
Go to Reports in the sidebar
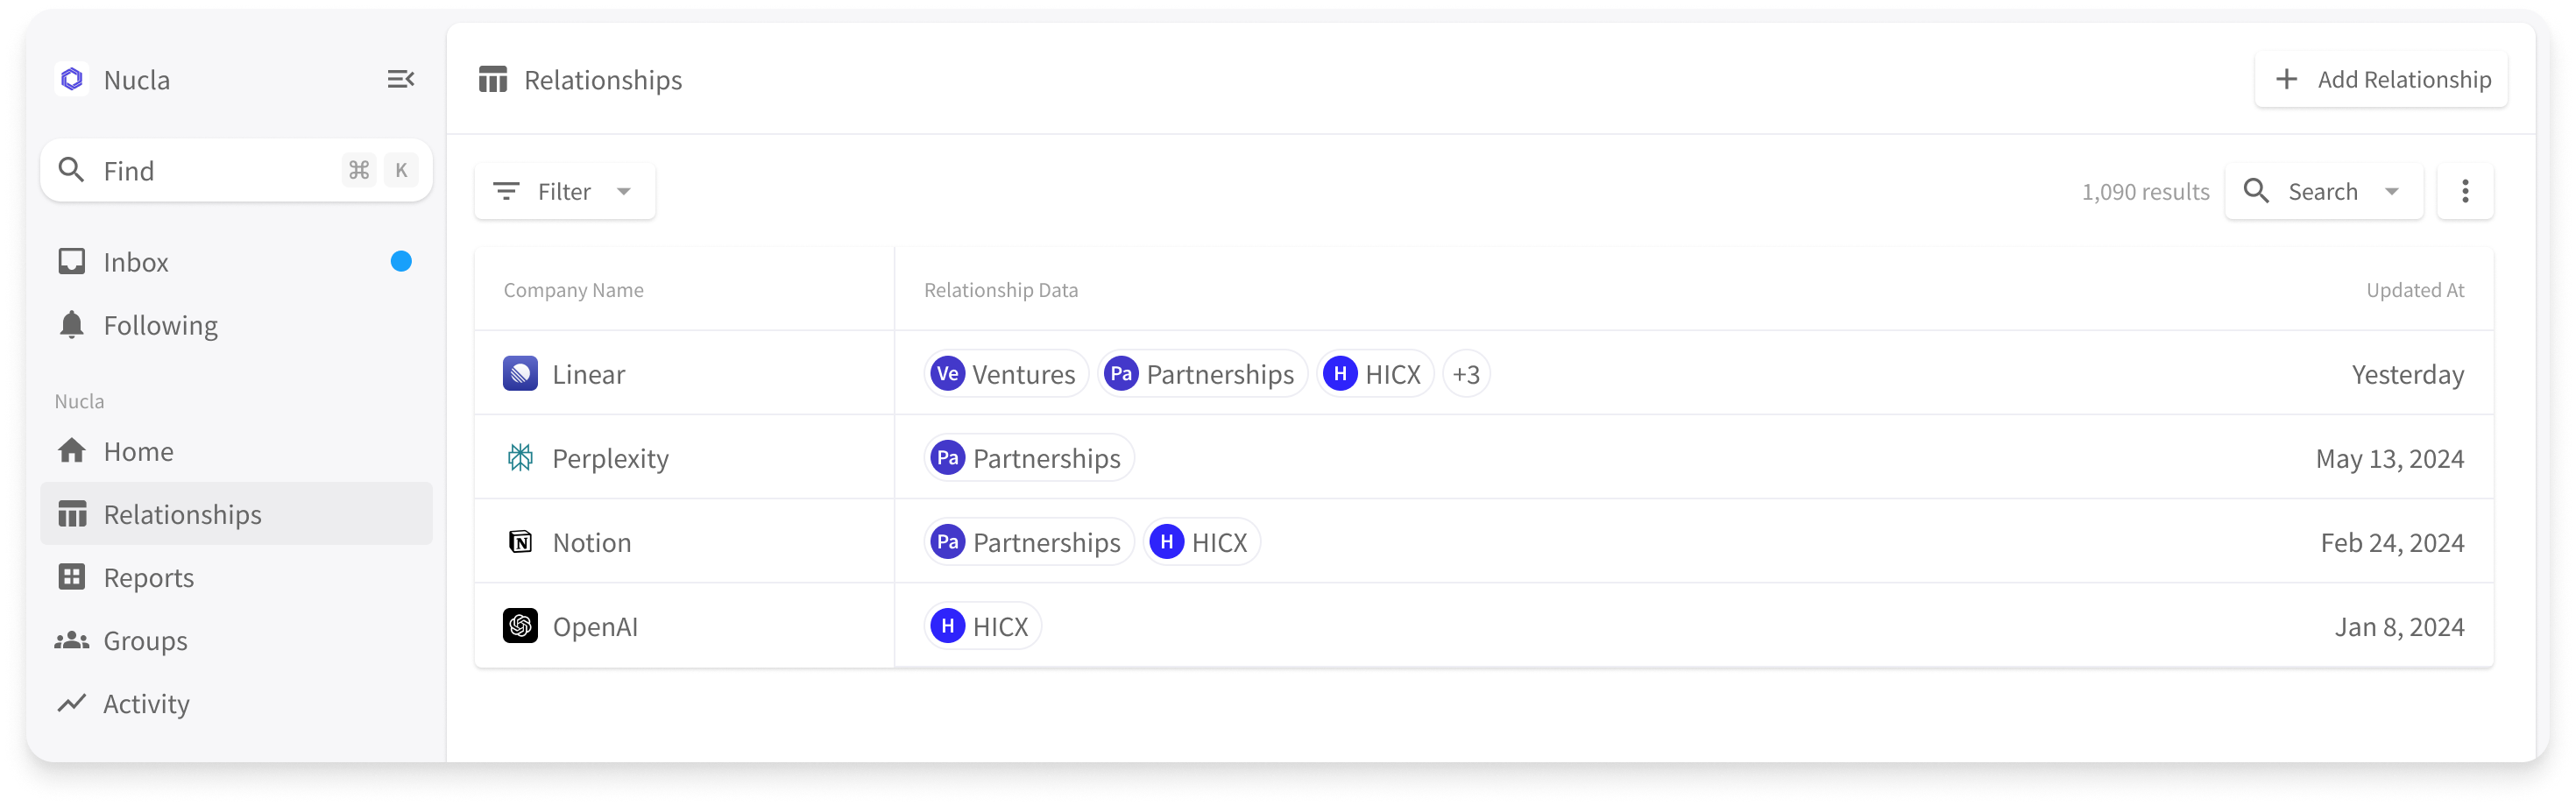point(148,578)
